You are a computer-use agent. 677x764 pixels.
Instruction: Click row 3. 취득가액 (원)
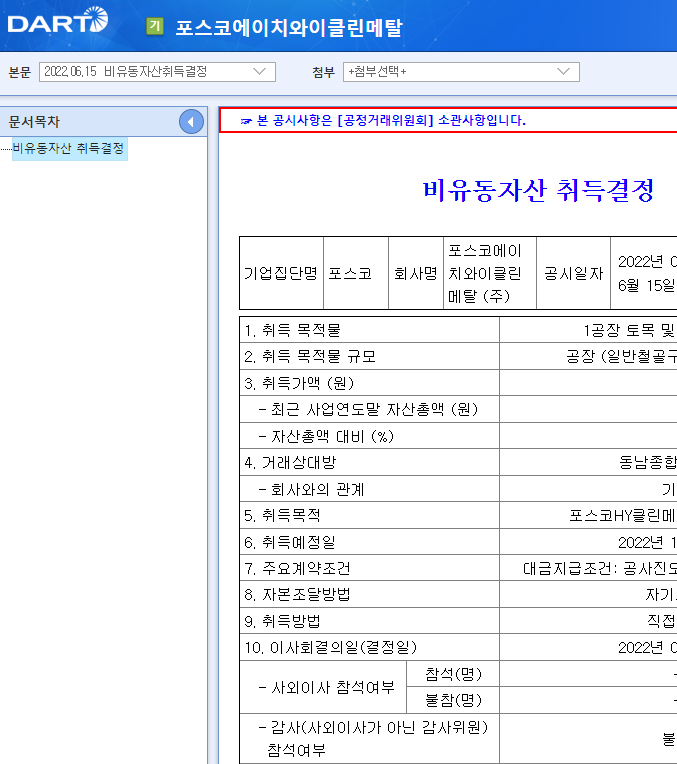[369, 383]
